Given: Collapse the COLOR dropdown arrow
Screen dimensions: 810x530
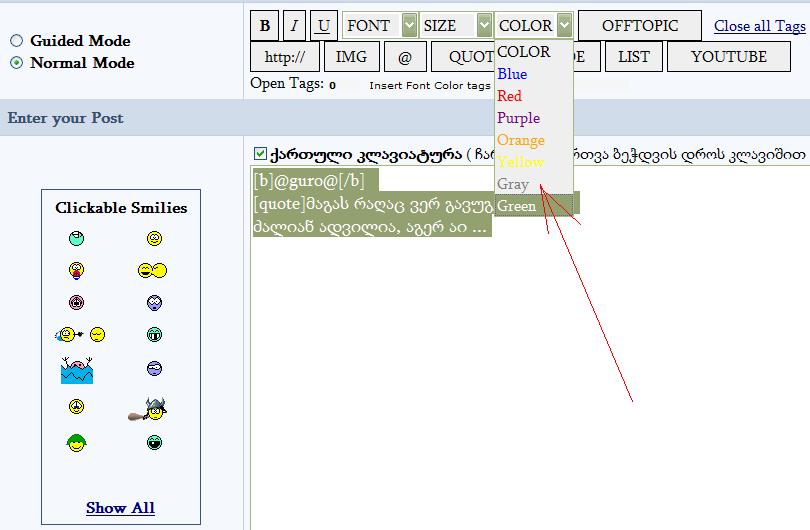Looking at the screenshot, I should (x=565, y=25).
